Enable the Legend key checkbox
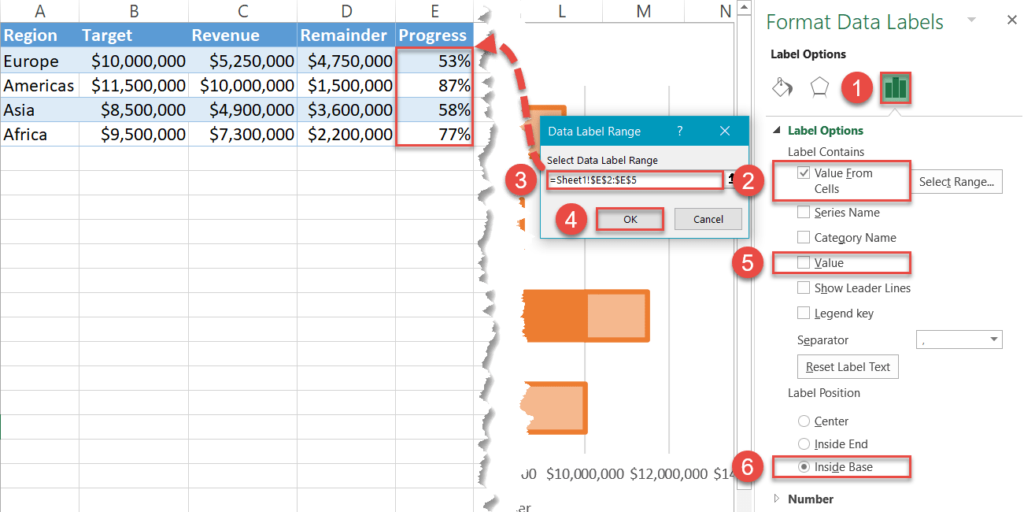The height and width of the screenshot is (512, 1024). [805, 314]
